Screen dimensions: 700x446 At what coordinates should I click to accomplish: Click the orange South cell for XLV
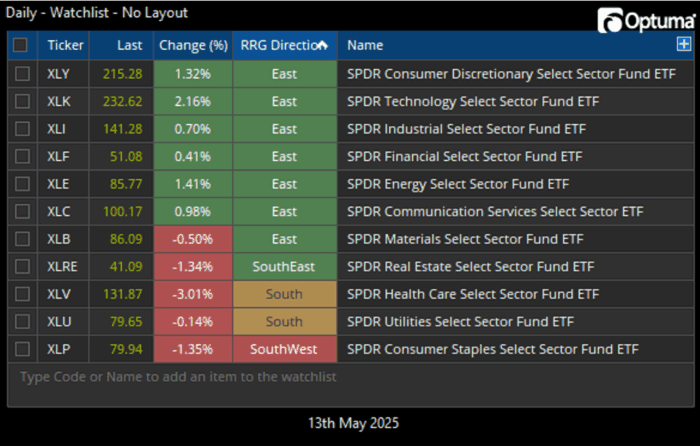pyautogui.click(x=284, y=294)
